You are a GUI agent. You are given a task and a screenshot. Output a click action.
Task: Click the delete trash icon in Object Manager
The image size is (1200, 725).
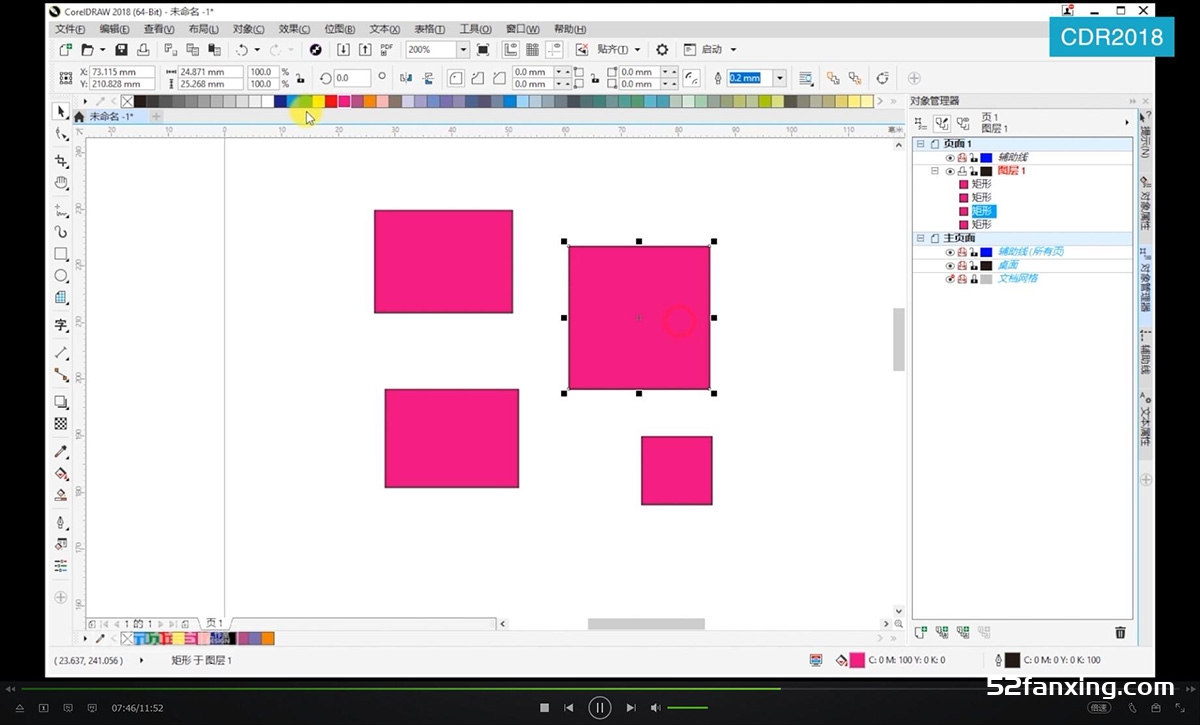1120,632
